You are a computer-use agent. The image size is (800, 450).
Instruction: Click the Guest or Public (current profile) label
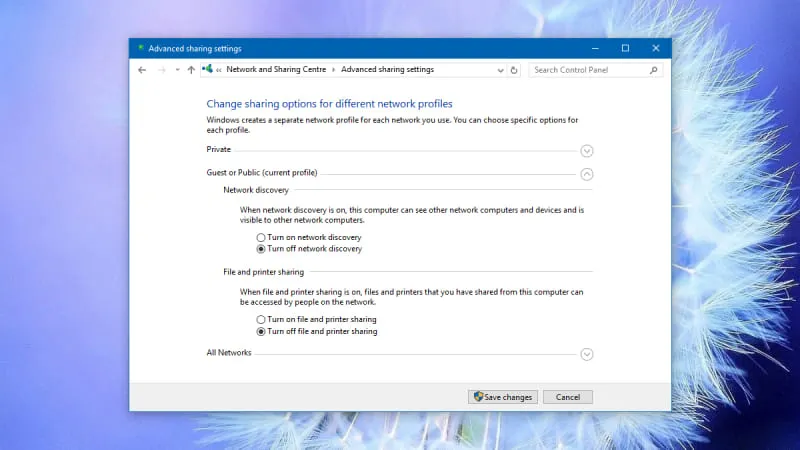click(x=262, y=172)
